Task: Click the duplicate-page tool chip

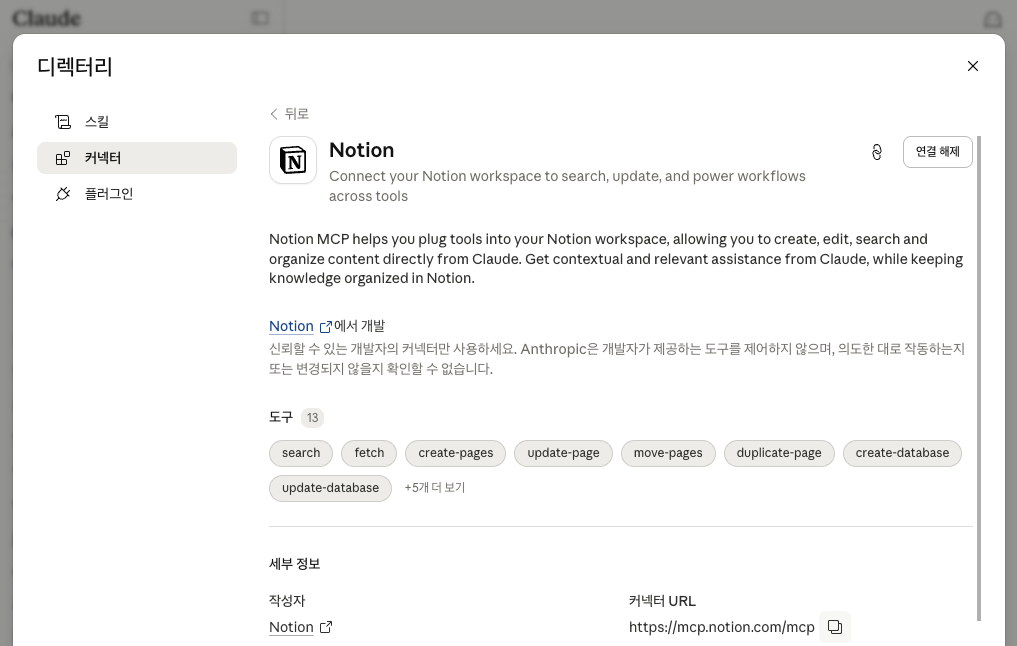Action: [x=779, y=453]
